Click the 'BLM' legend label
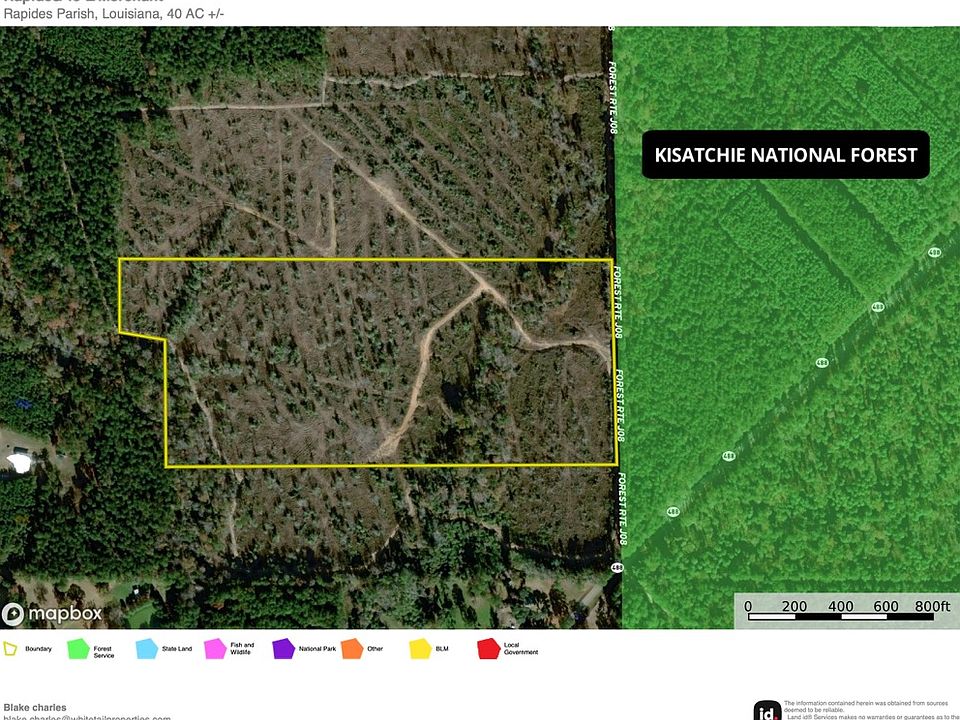This screenshot has height=720, width=960. point(441,649)
